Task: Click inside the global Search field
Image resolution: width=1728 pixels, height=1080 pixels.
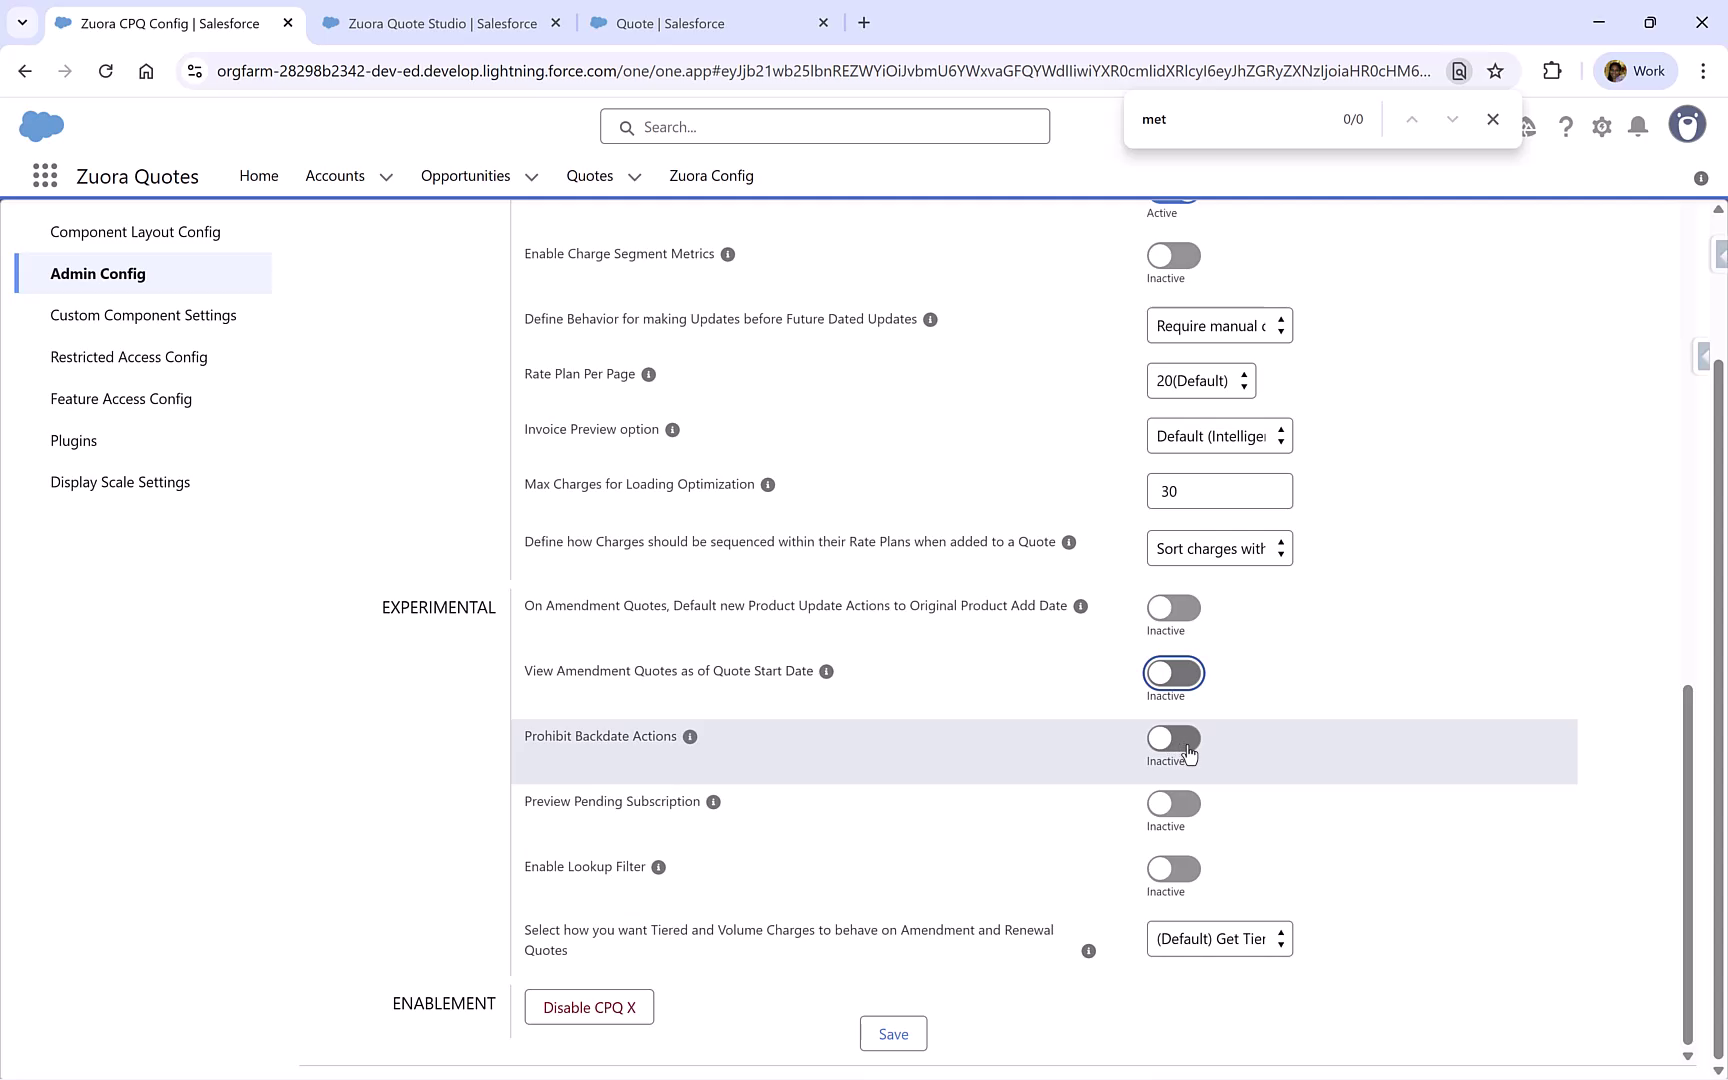Action: tap(824, 126)
